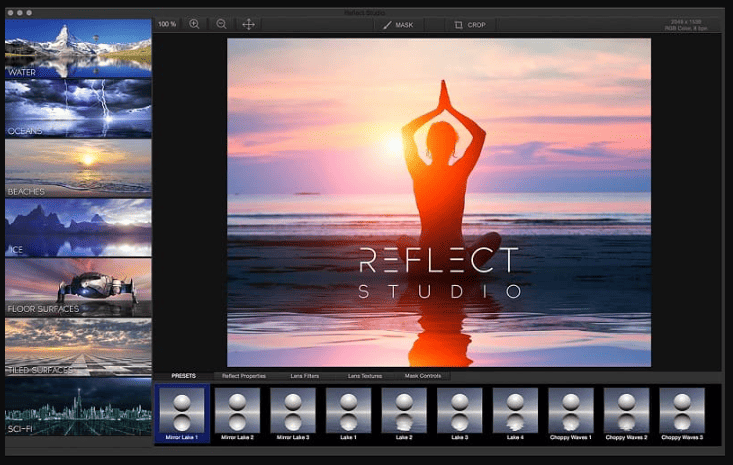Select the pan/move arrows tool
Image resolution: width=733 pixels, height=465 pixels.
pyautogui.click(x=249, y=24)
